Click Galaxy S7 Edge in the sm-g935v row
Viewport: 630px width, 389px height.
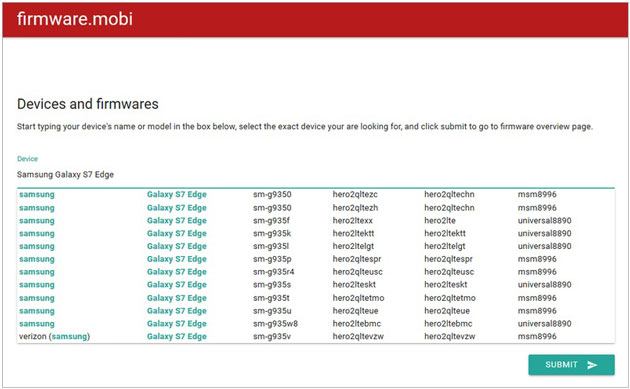pos(177,337)
